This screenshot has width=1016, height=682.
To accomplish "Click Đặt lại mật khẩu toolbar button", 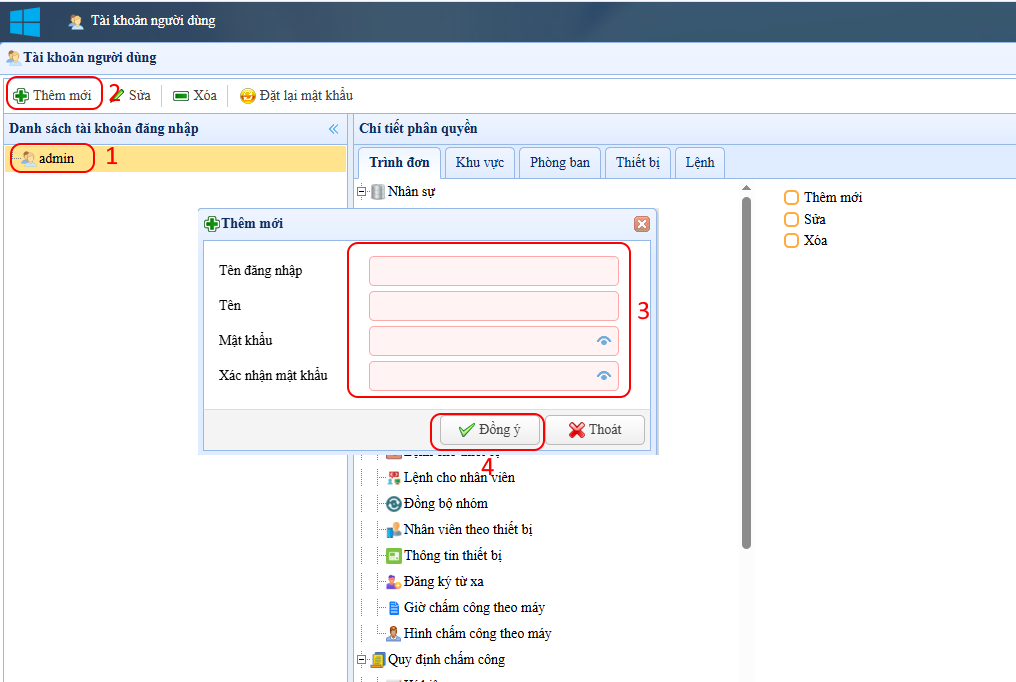I will pos(296,95).
